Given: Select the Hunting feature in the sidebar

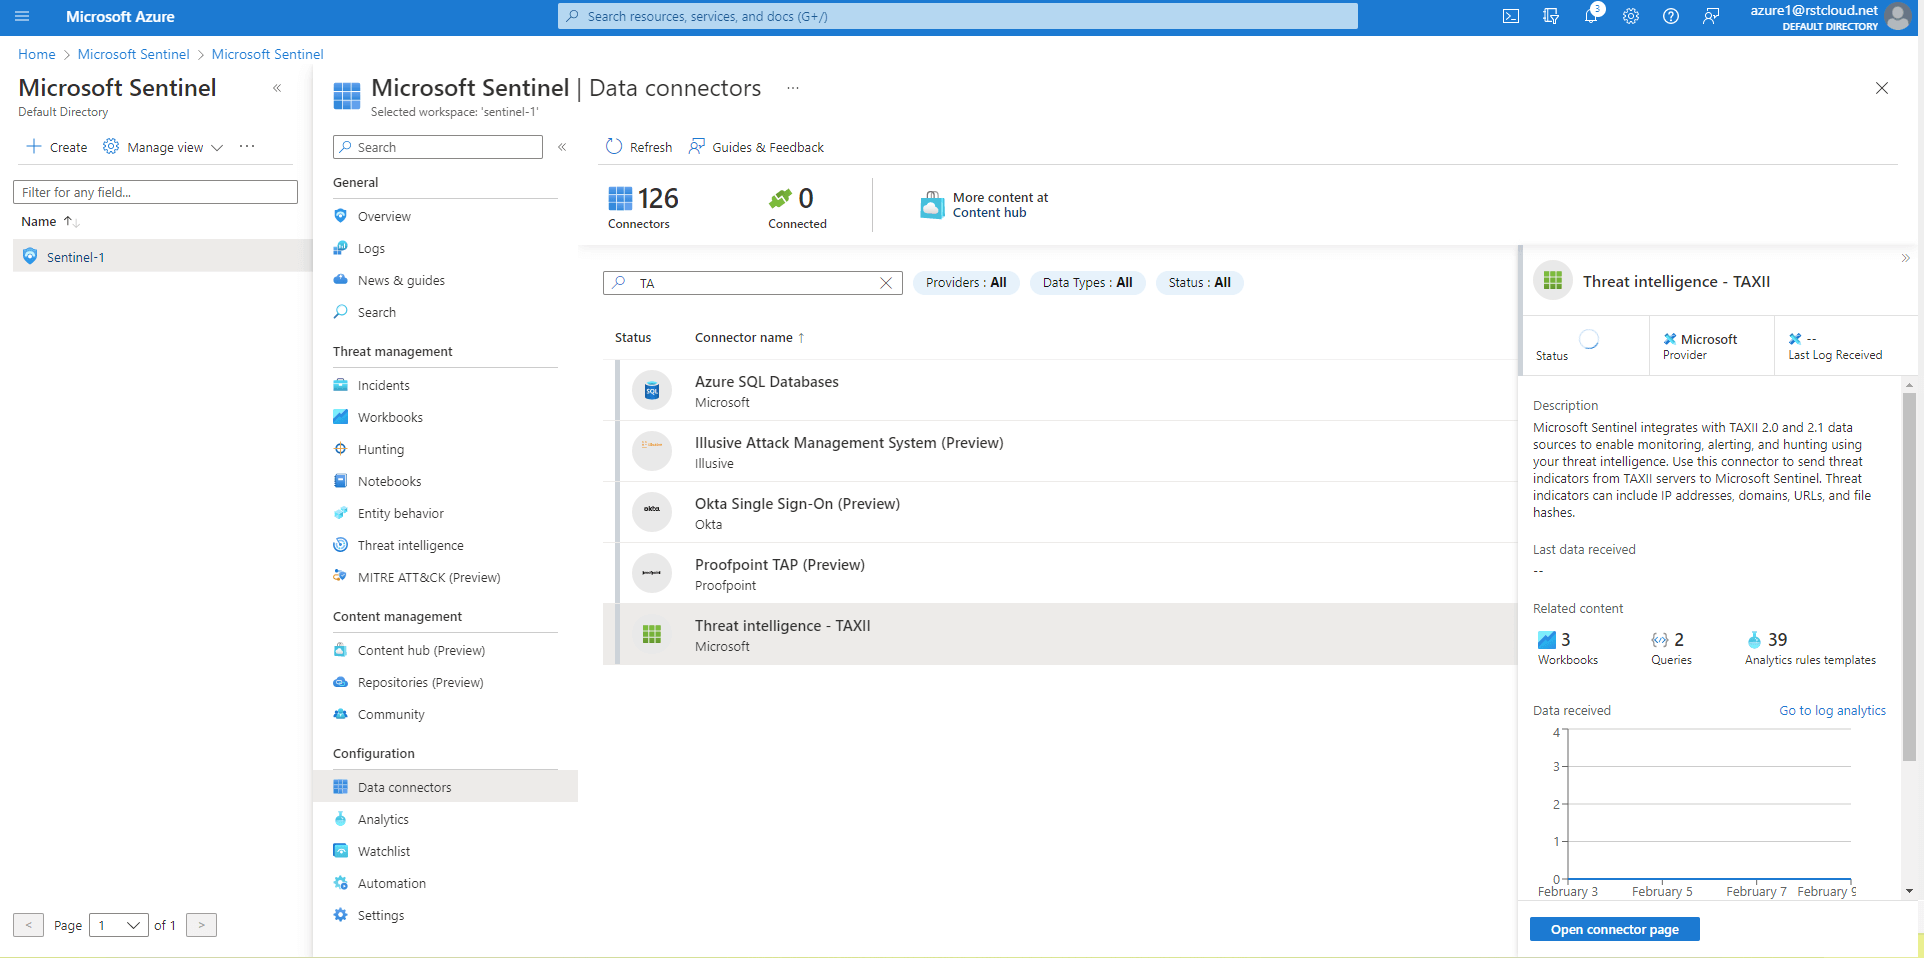Looking at the screenshot, I should [380, 448].
